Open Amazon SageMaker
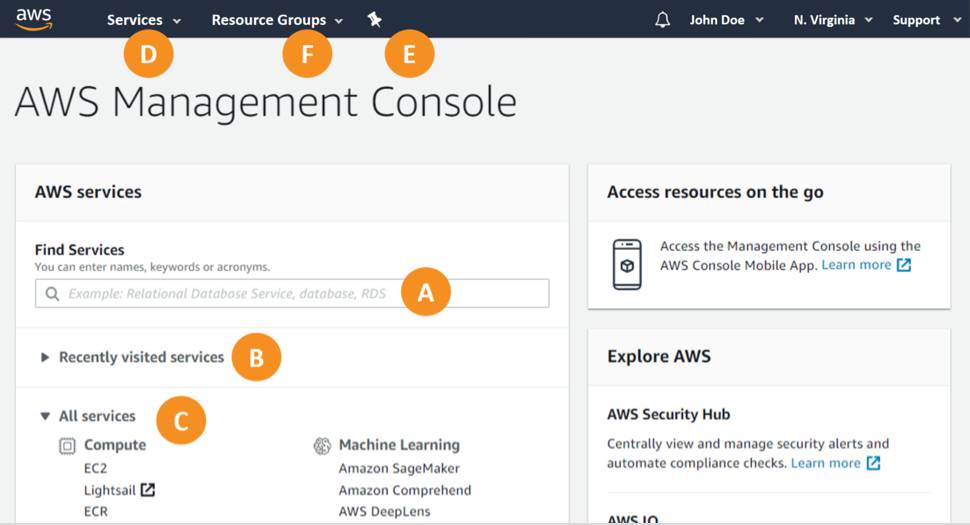 tap(399, 469)
